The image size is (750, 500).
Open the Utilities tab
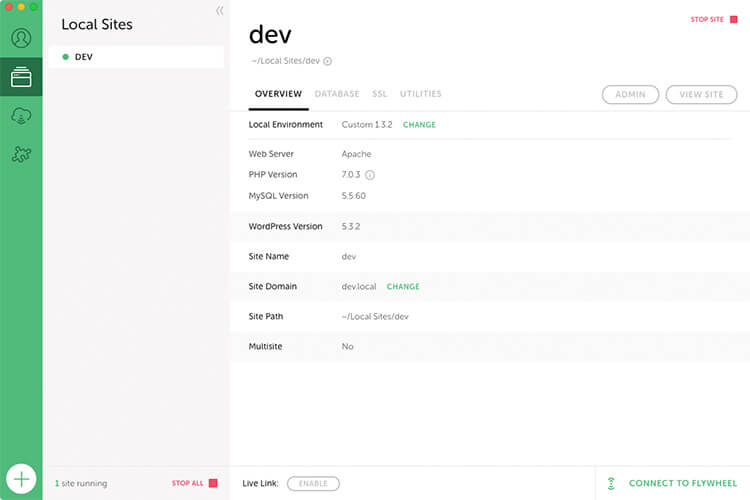pyautogui.click(x=420, y=94)
